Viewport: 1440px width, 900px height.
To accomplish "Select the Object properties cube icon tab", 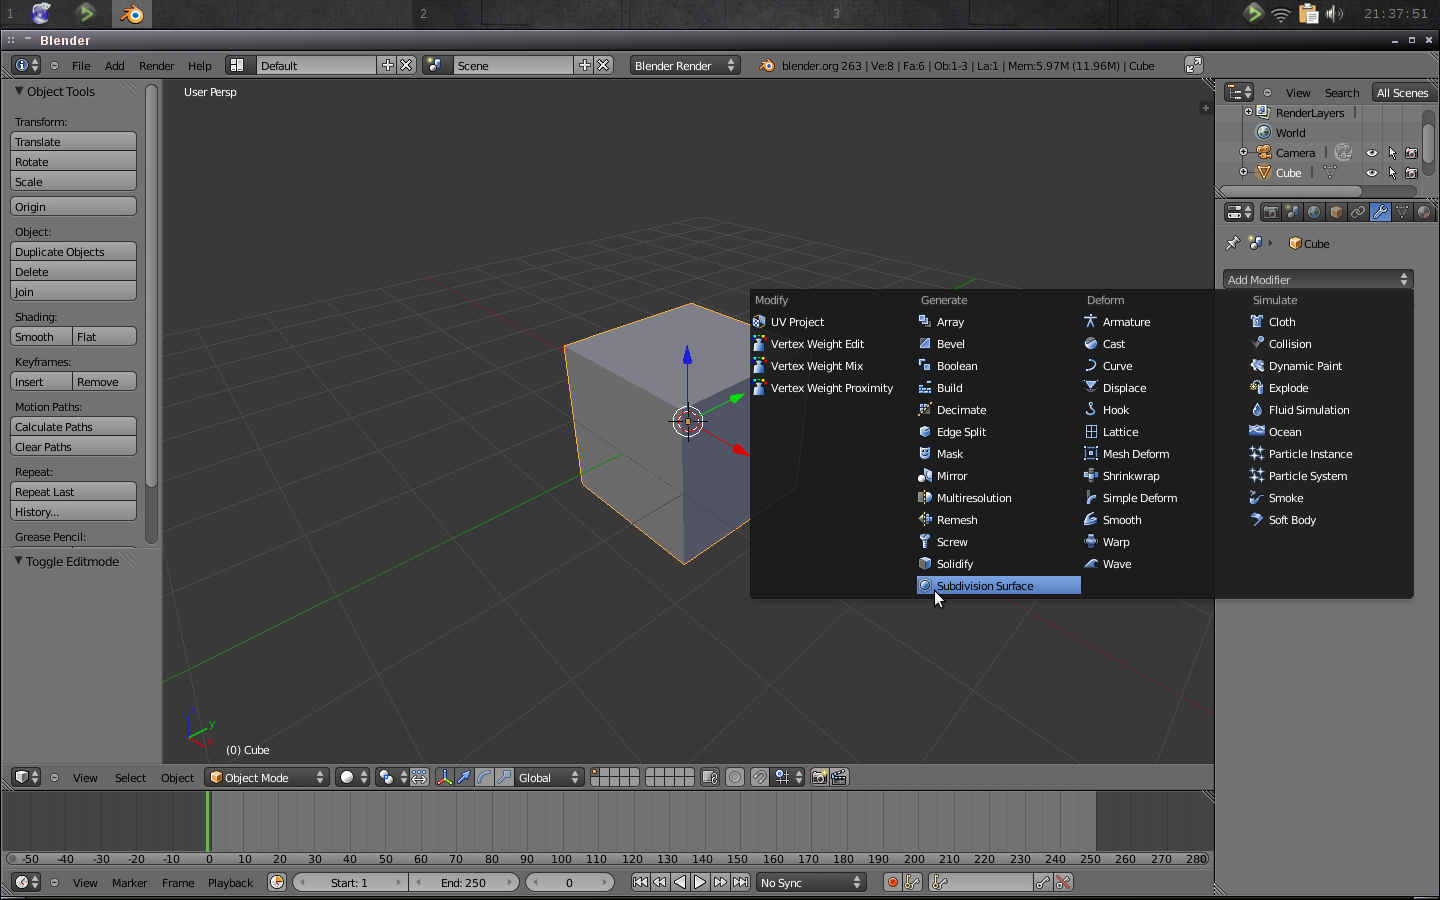I will tap(1336, 211).
